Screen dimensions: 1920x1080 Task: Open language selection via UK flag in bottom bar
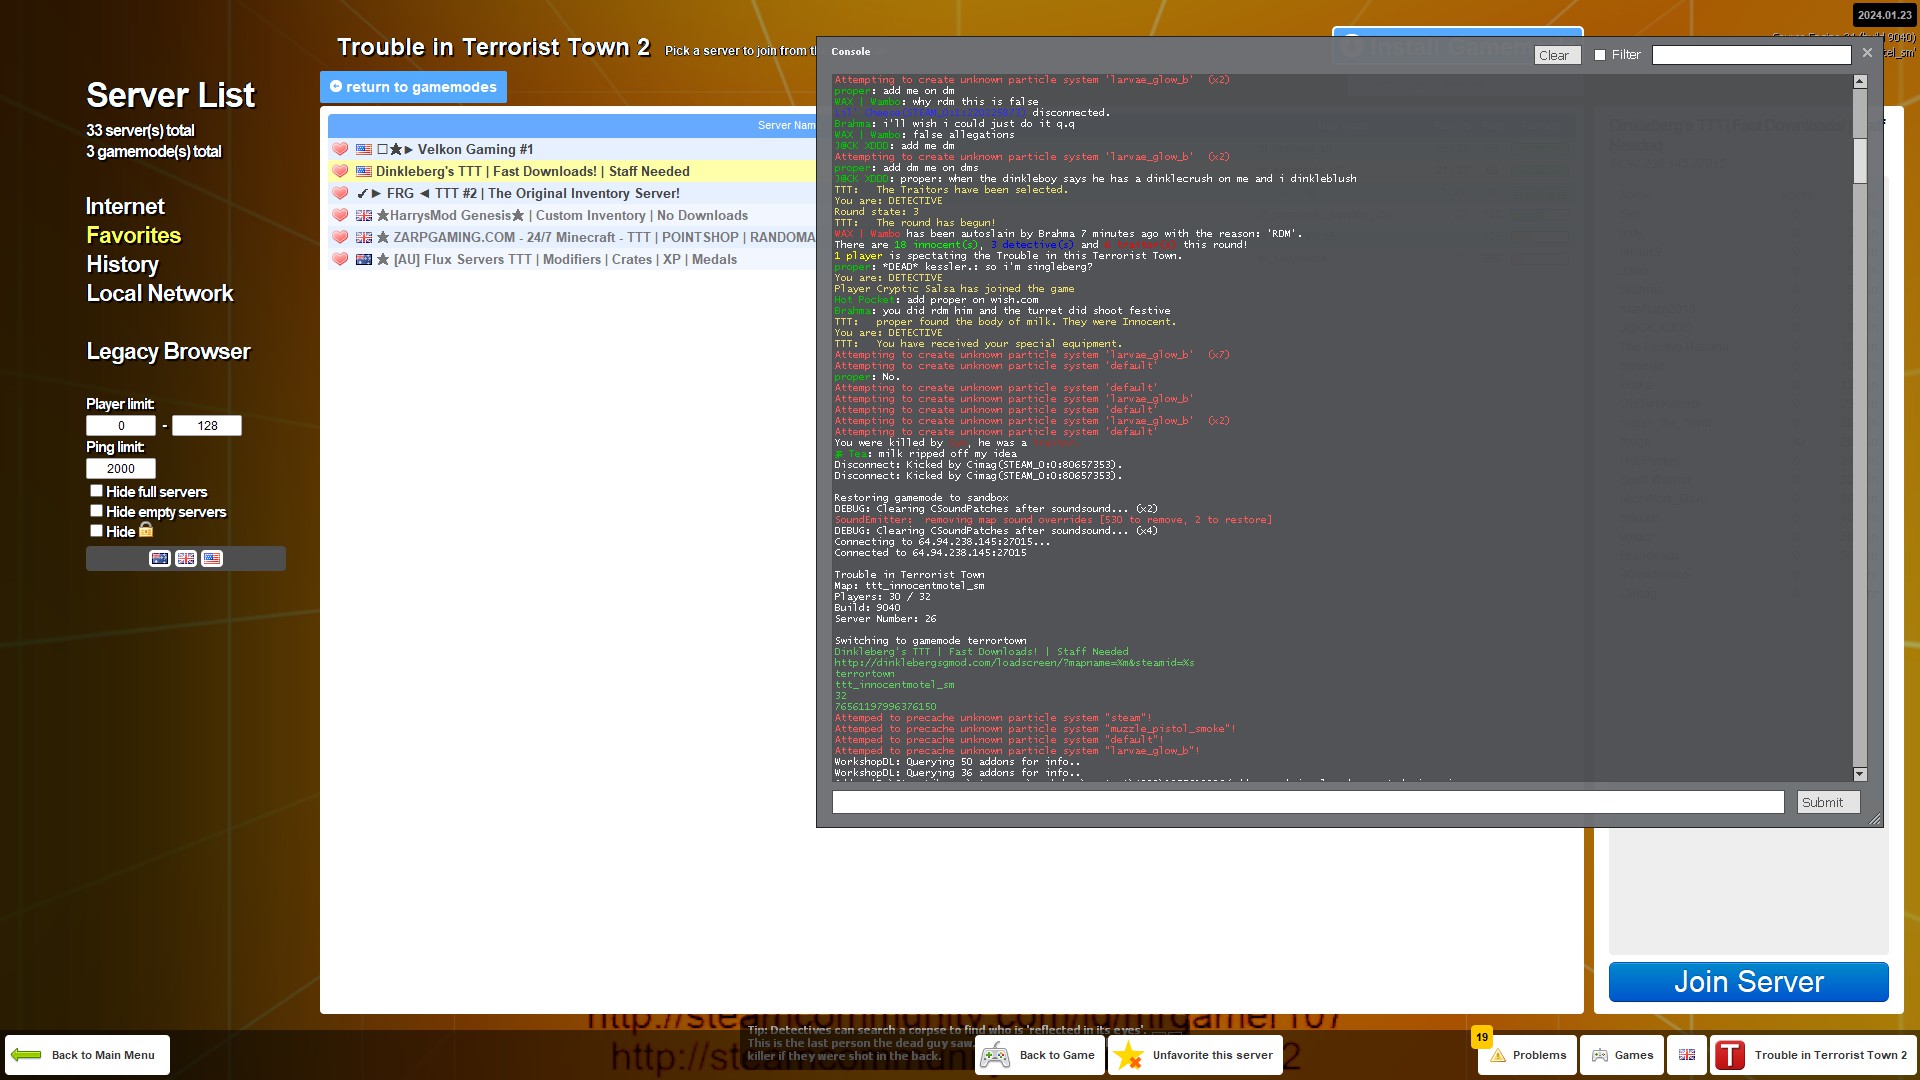(x=1687, y=1055)
